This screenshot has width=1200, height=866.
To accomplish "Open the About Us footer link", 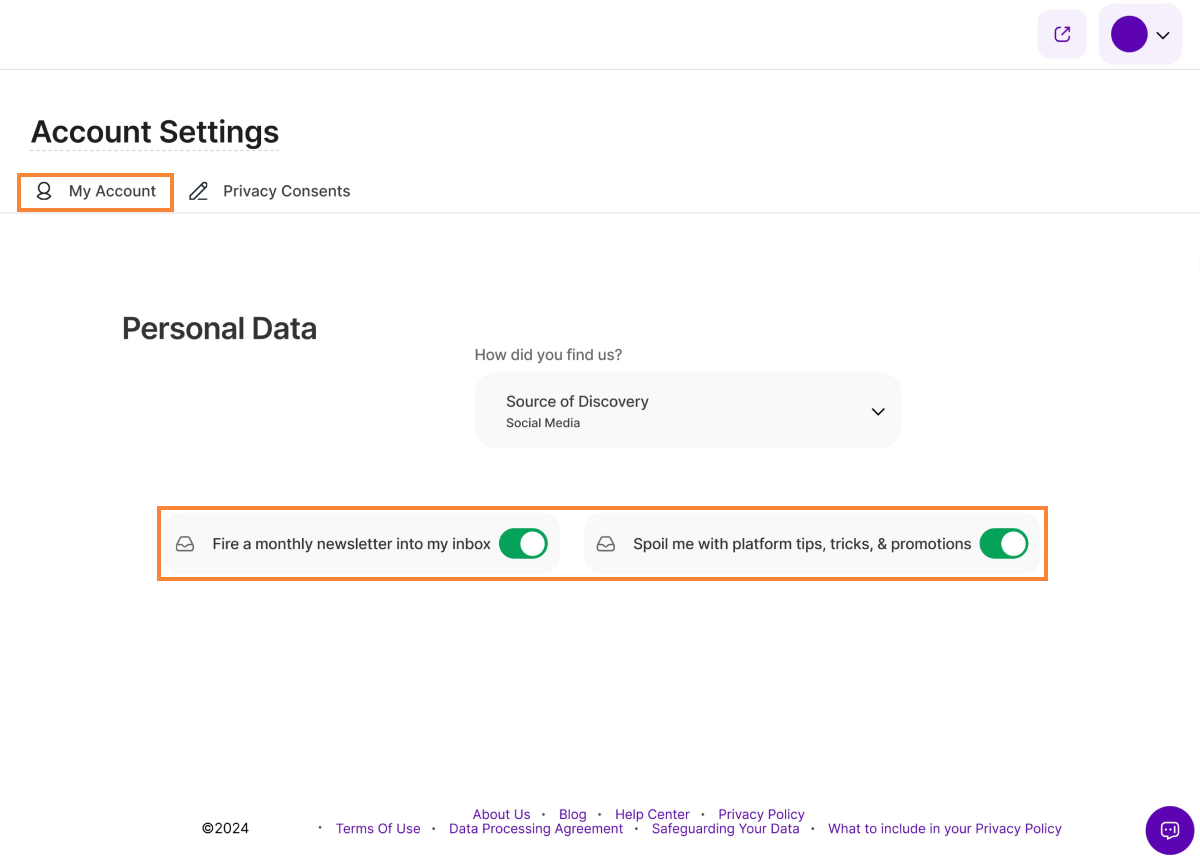I will pos(501,814).
